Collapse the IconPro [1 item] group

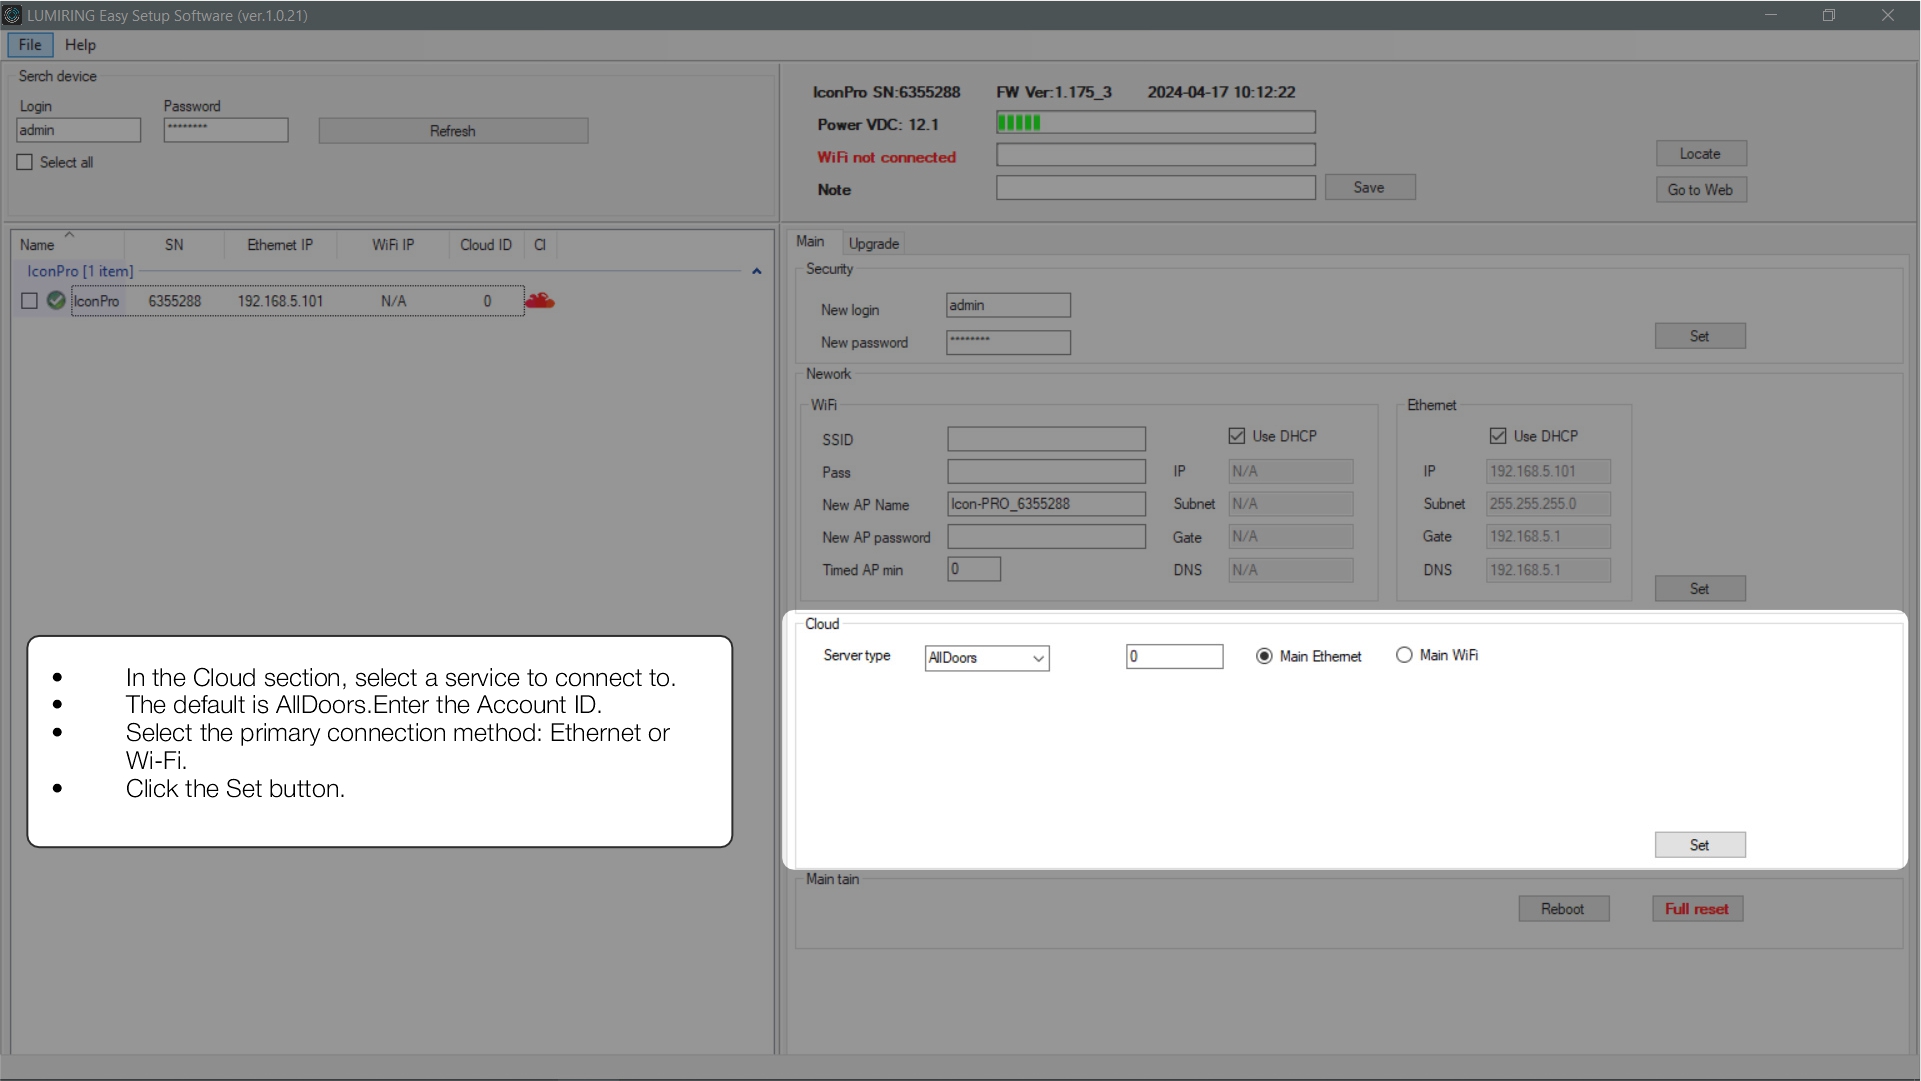(x=757, y=271)
